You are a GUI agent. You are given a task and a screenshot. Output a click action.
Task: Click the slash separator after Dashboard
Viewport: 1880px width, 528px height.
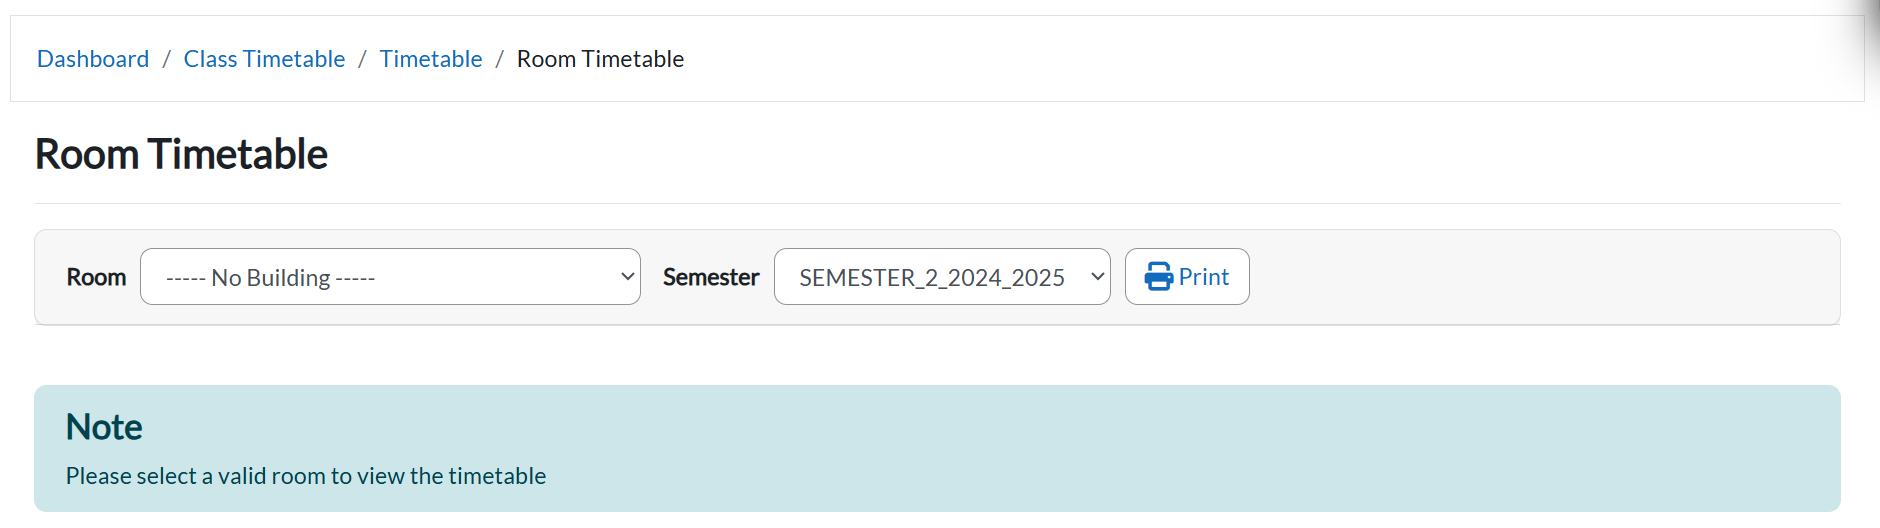[x=166, y=59]
